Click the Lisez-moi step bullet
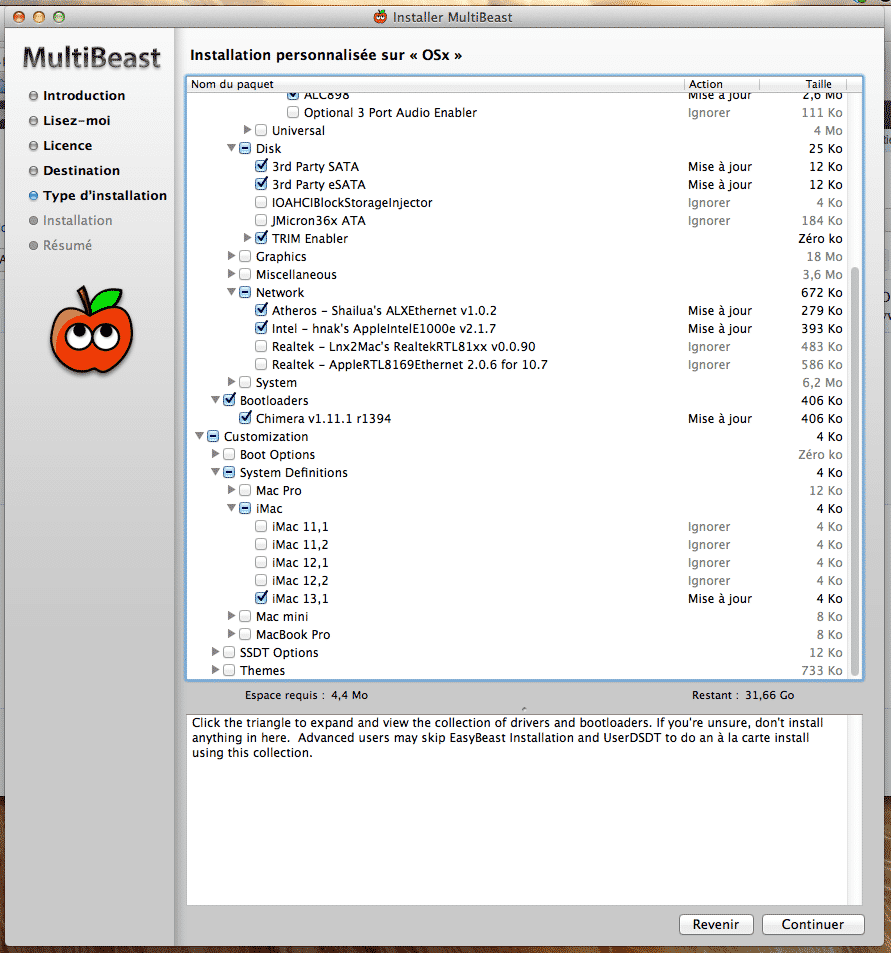 coord(33,121)
